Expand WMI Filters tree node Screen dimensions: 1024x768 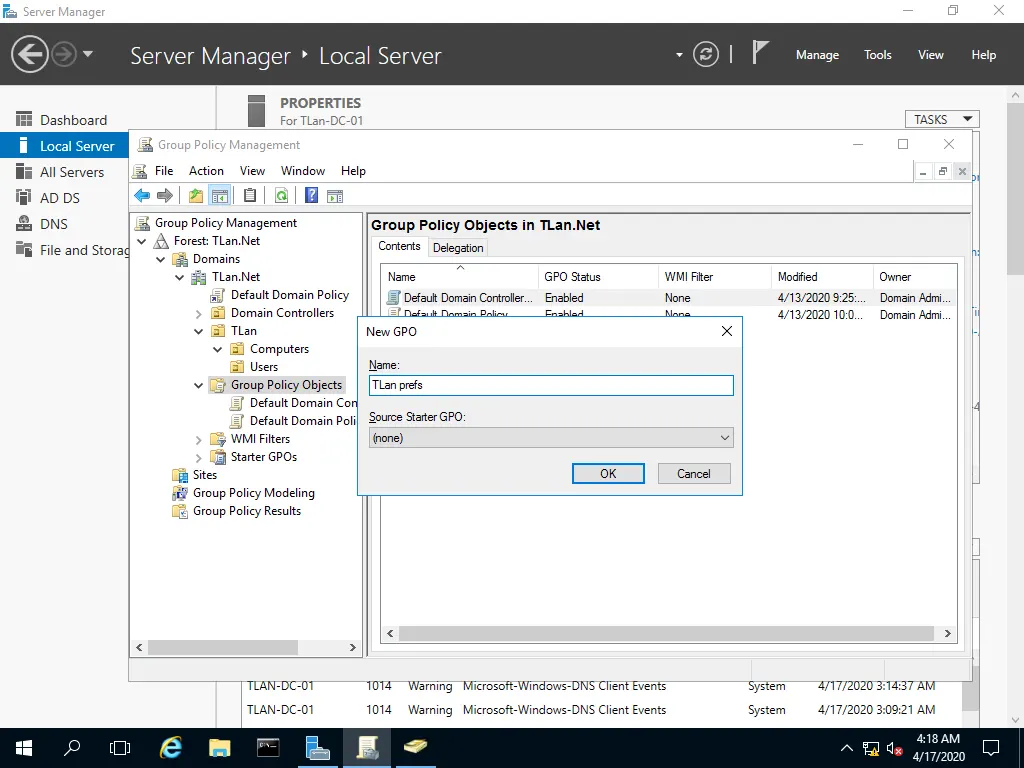[x=199, y=440]
